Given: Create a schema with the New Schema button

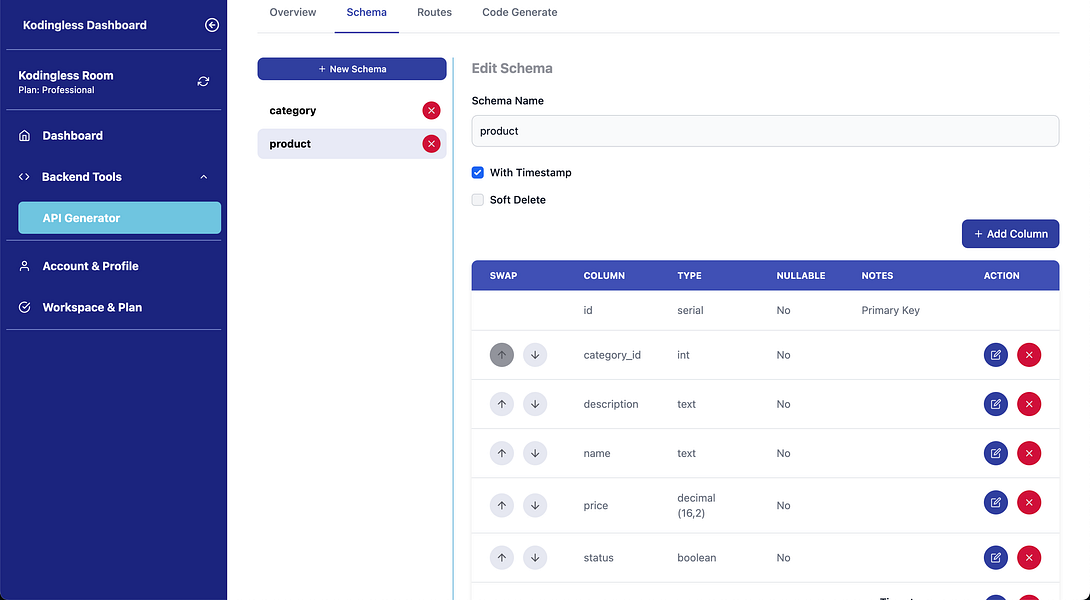Looking at the screenshot, I should (351, 68).
